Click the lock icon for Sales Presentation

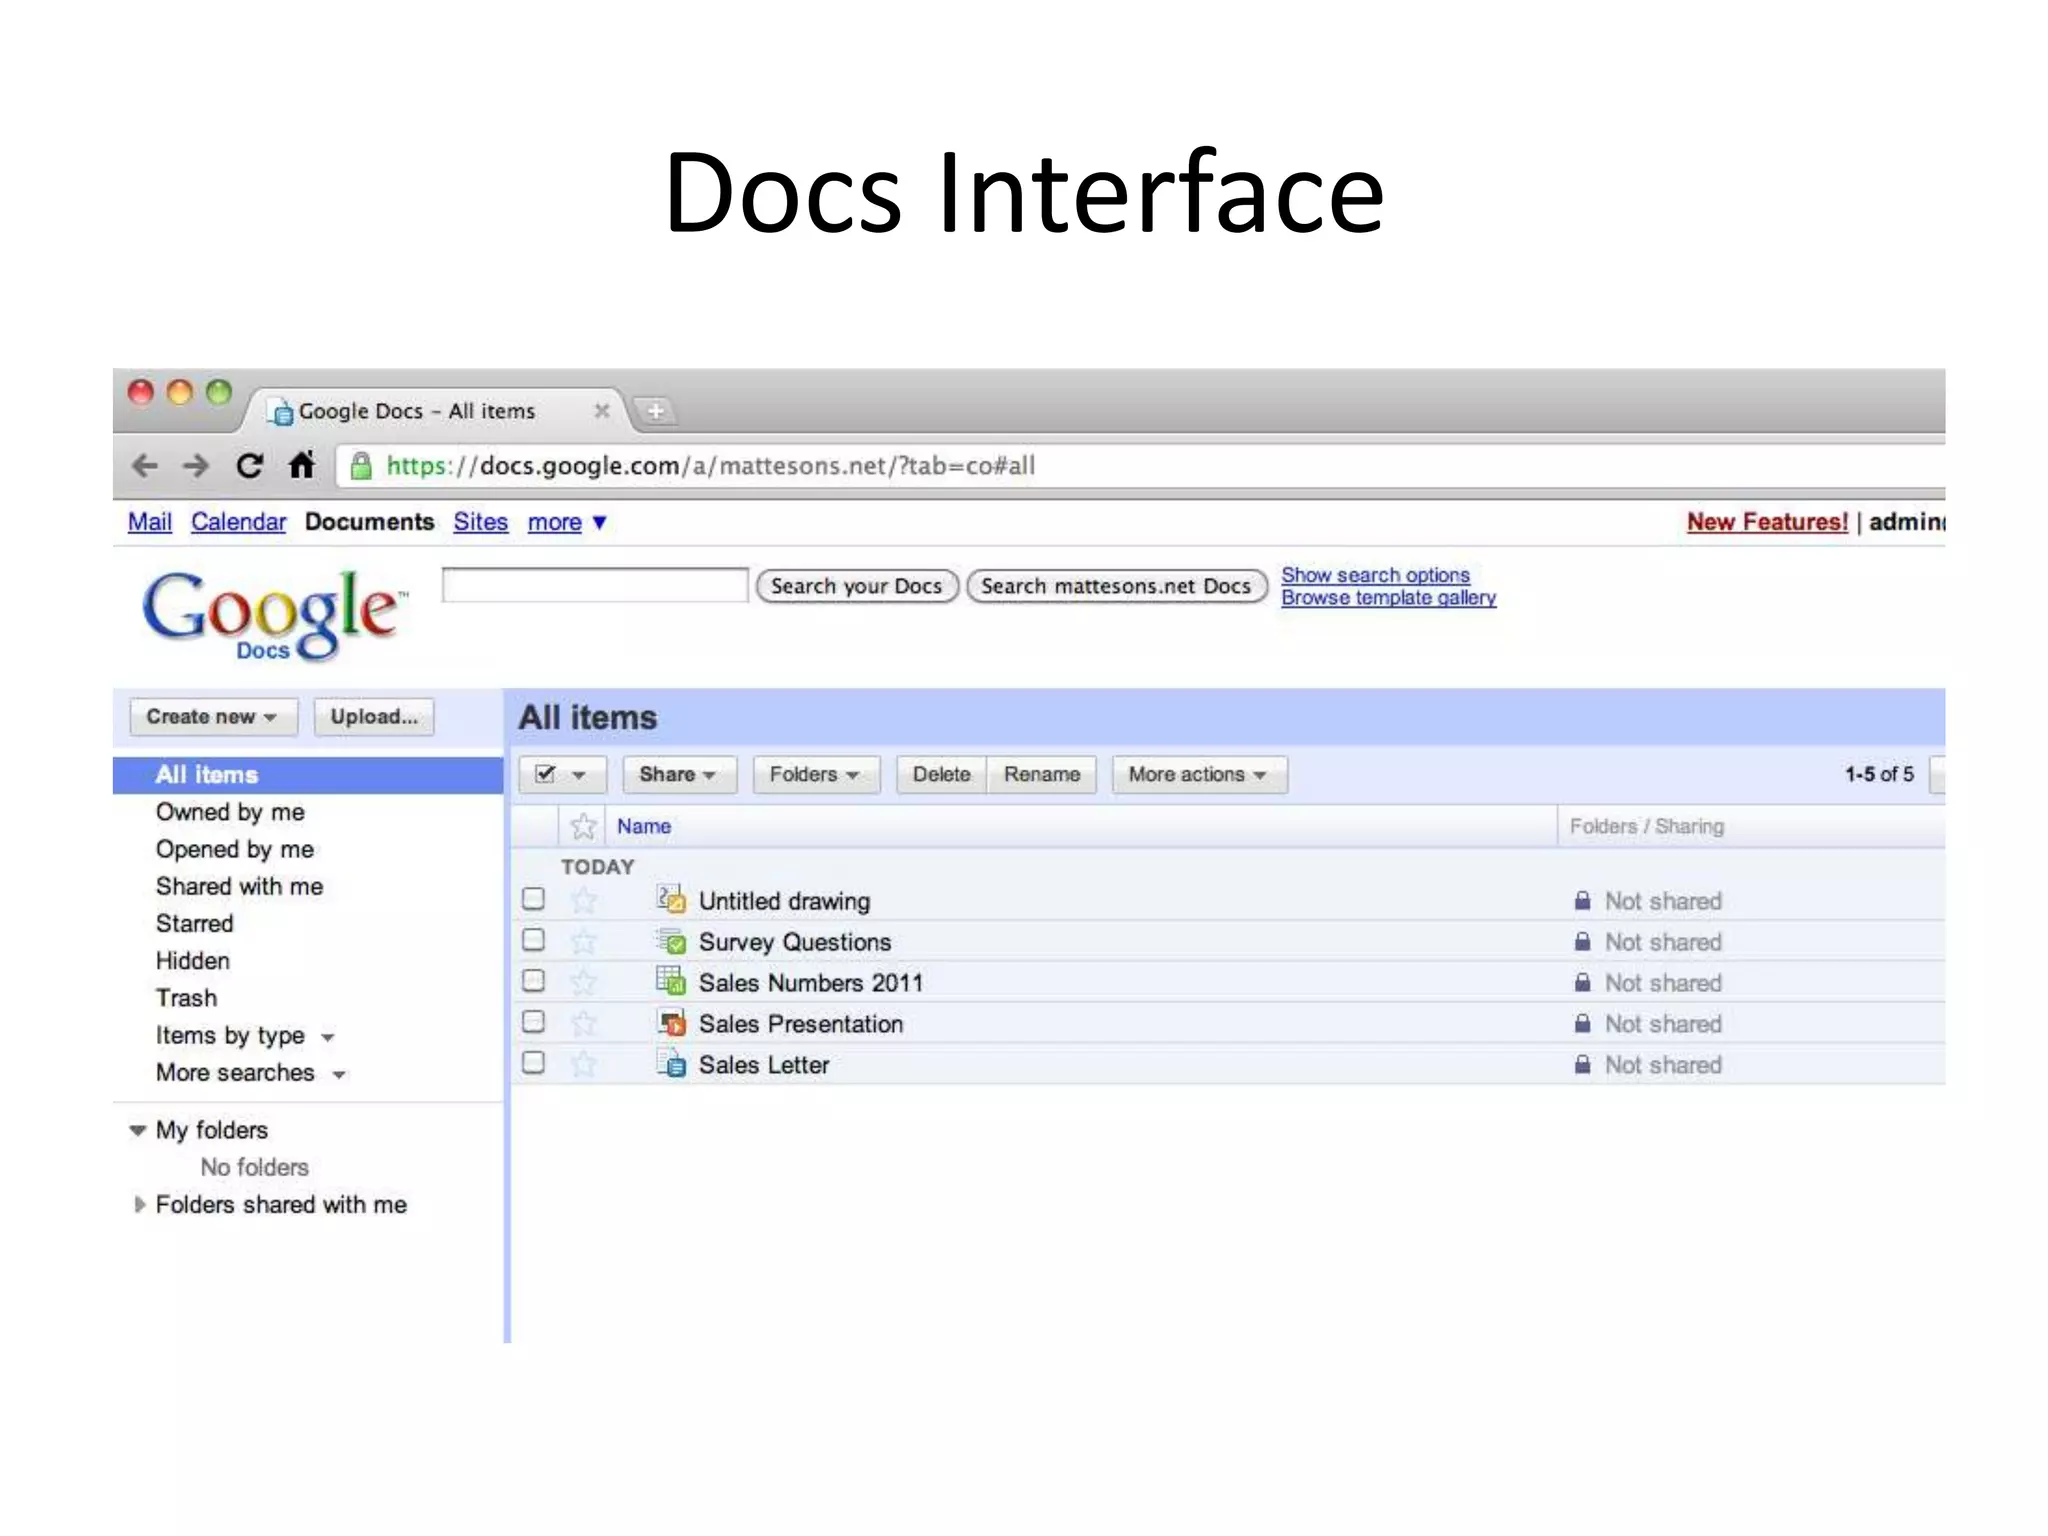tap(1582, 1023)
